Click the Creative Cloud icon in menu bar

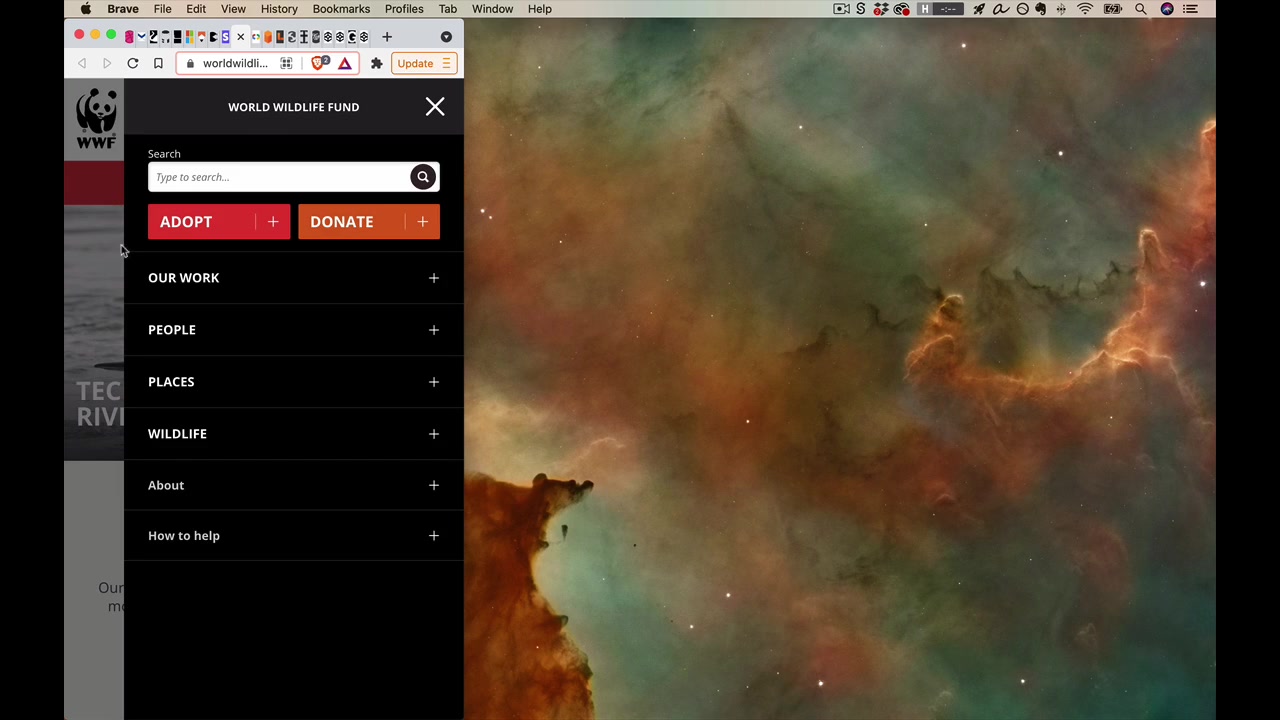click(x=901, y=9)
